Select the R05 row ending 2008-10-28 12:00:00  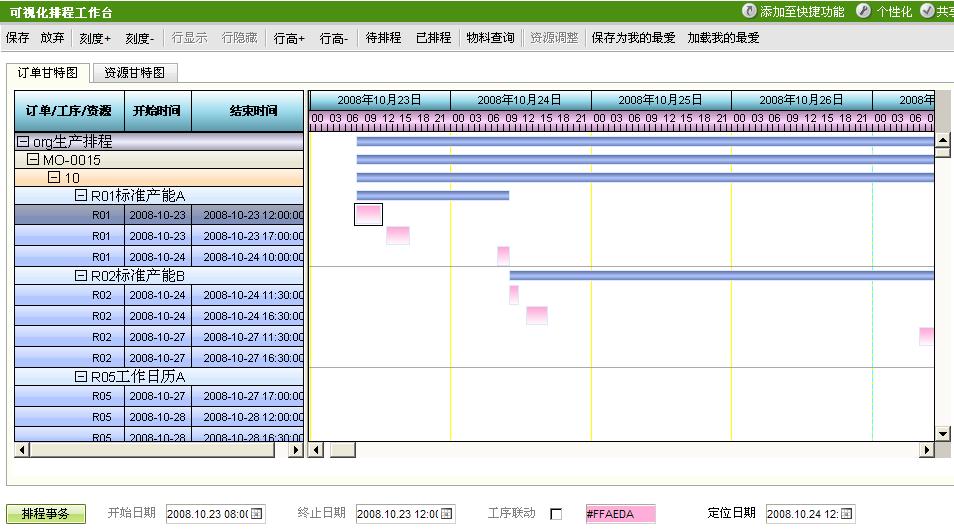159,416
